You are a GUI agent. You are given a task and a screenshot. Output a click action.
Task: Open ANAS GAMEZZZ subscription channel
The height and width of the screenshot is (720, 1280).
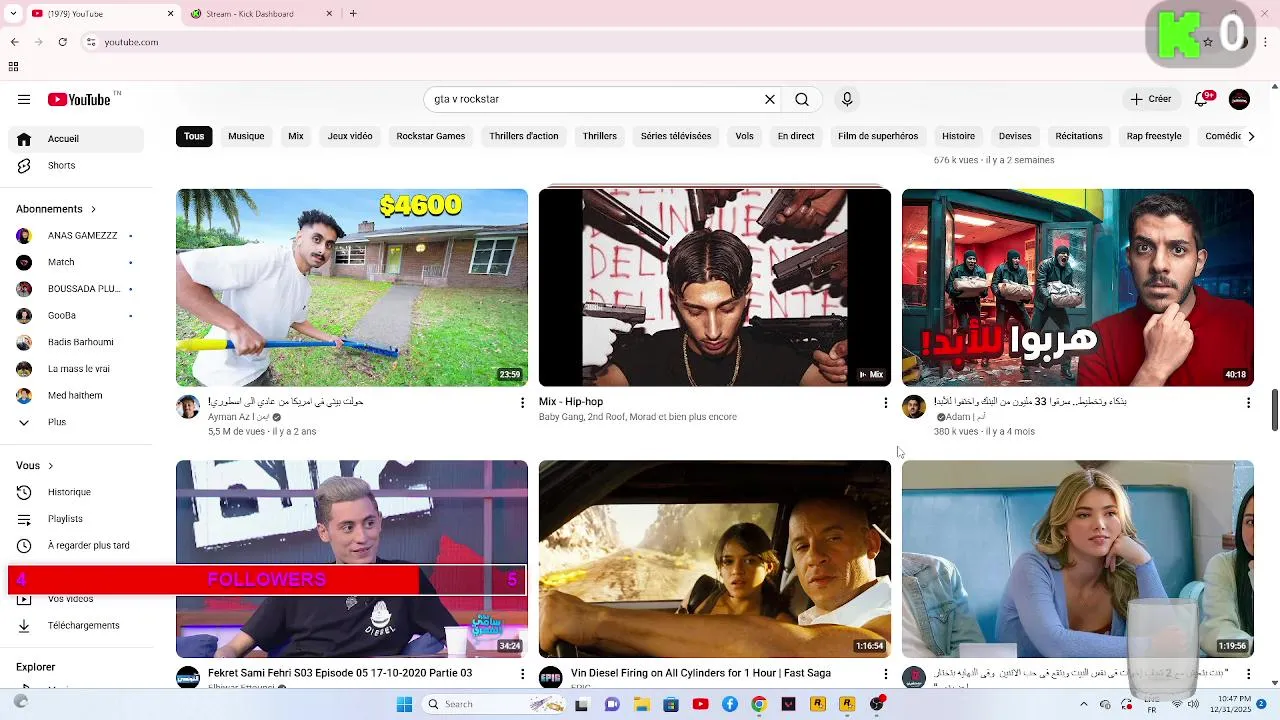click(x=76, y=235)
